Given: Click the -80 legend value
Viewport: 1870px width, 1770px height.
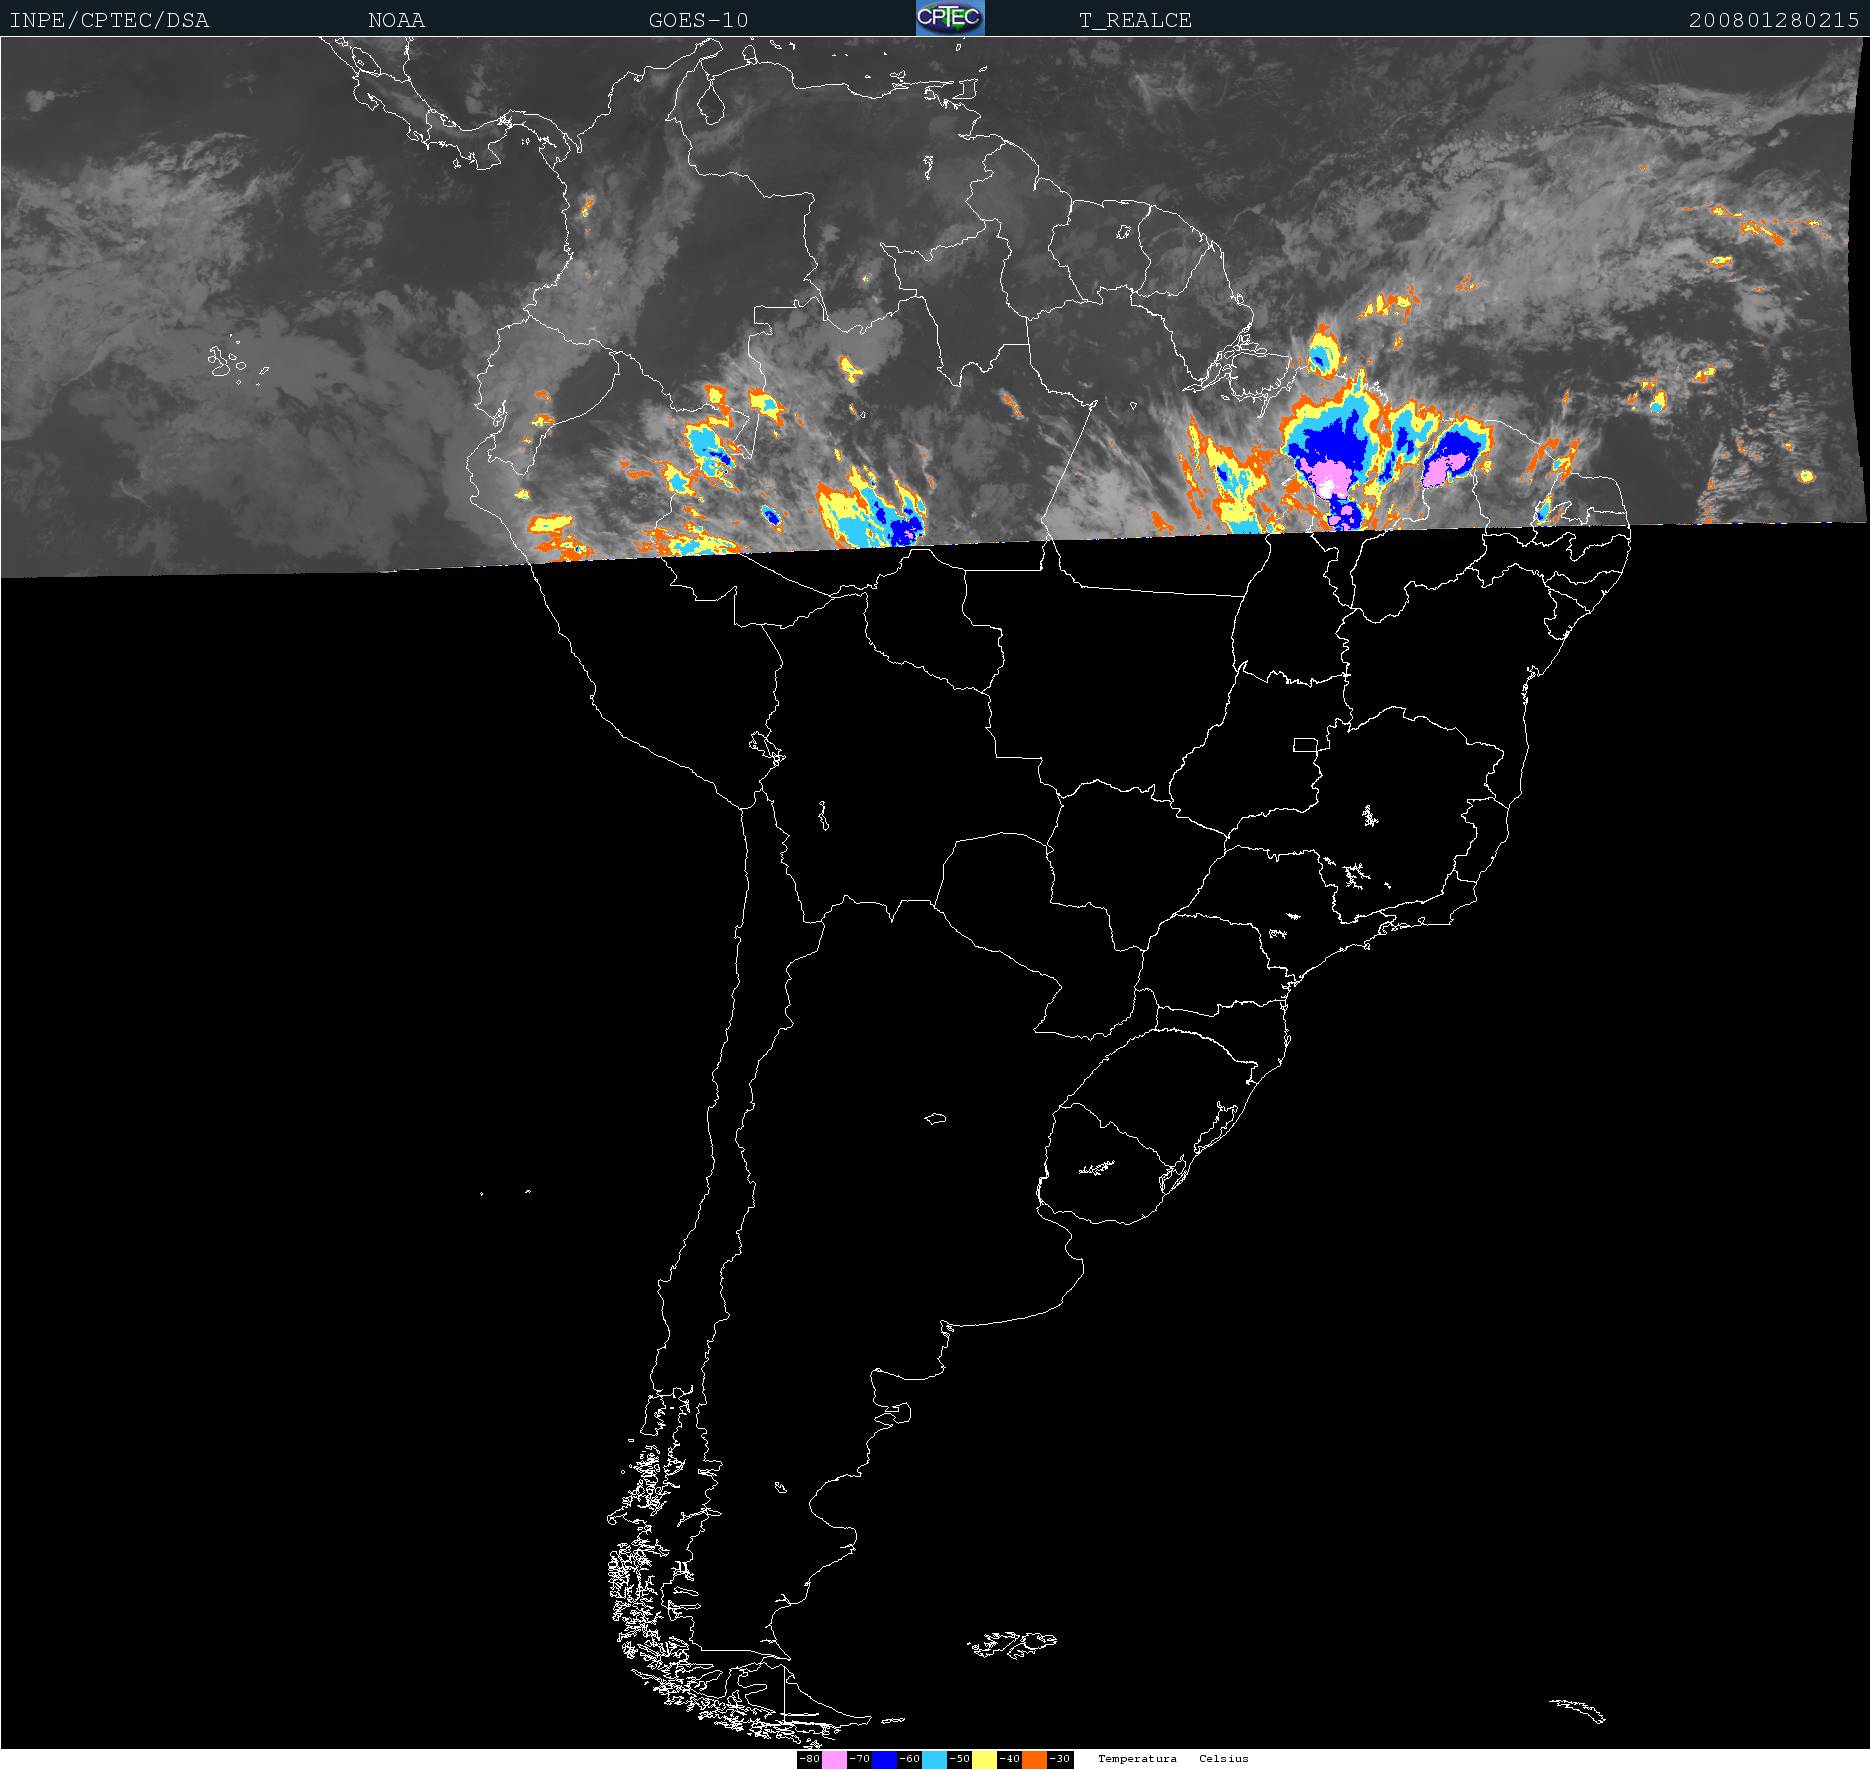Looking at the screenshot, I should click(x=810, y=1759).
